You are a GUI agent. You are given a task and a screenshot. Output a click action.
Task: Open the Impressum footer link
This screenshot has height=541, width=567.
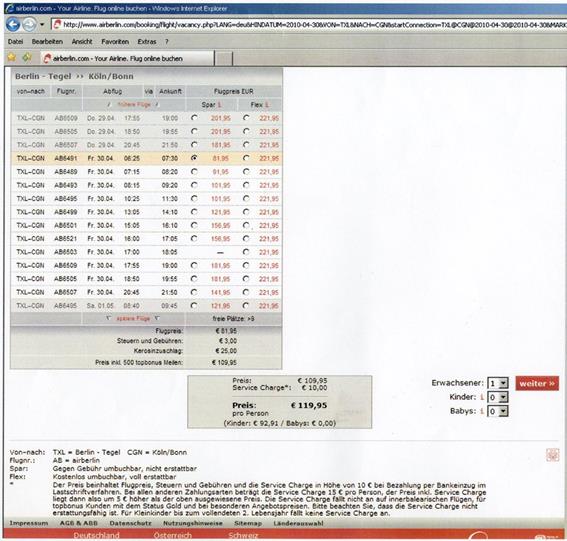pyautogui.click(x=29, y=523)
